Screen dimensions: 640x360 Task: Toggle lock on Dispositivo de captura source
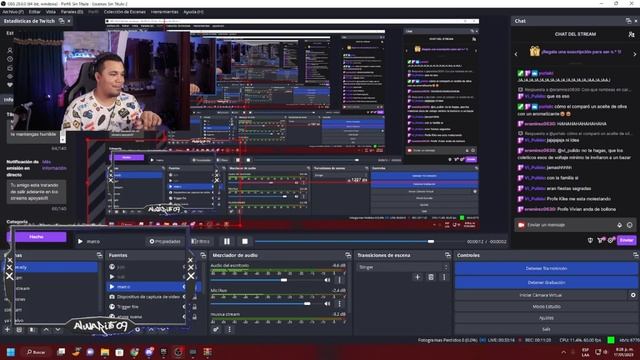coord(195,297)
